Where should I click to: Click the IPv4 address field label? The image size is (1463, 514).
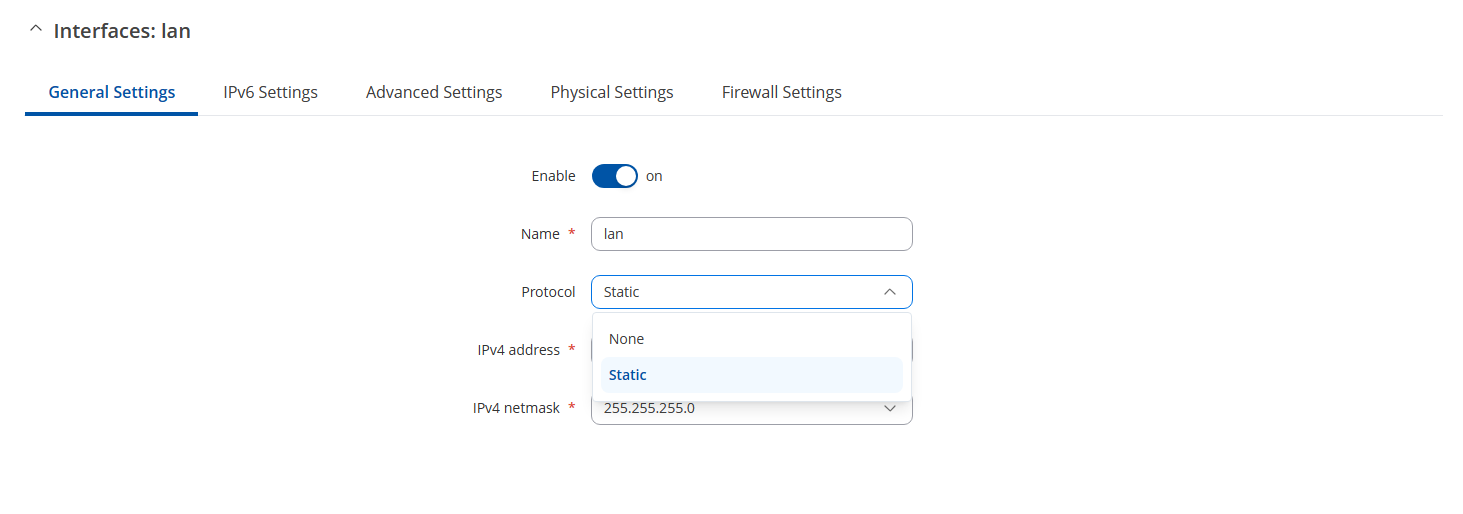[x=519, y=350]
